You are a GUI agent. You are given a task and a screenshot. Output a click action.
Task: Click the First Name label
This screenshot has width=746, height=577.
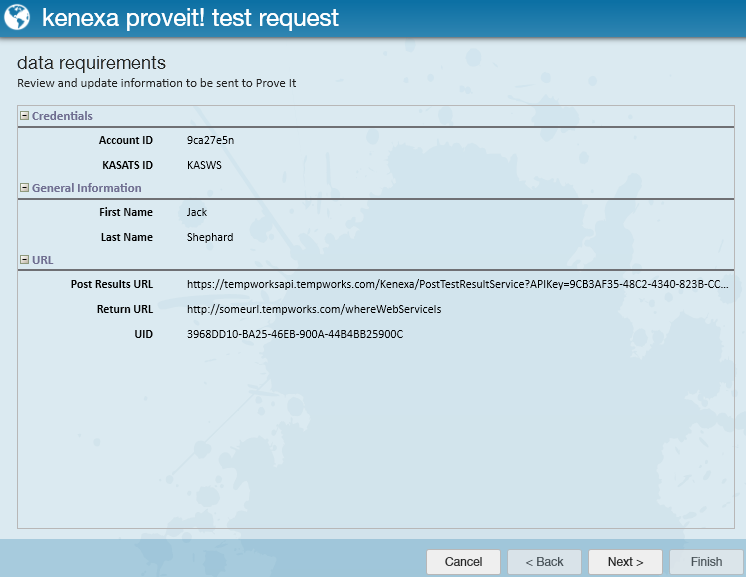point(126,212)
